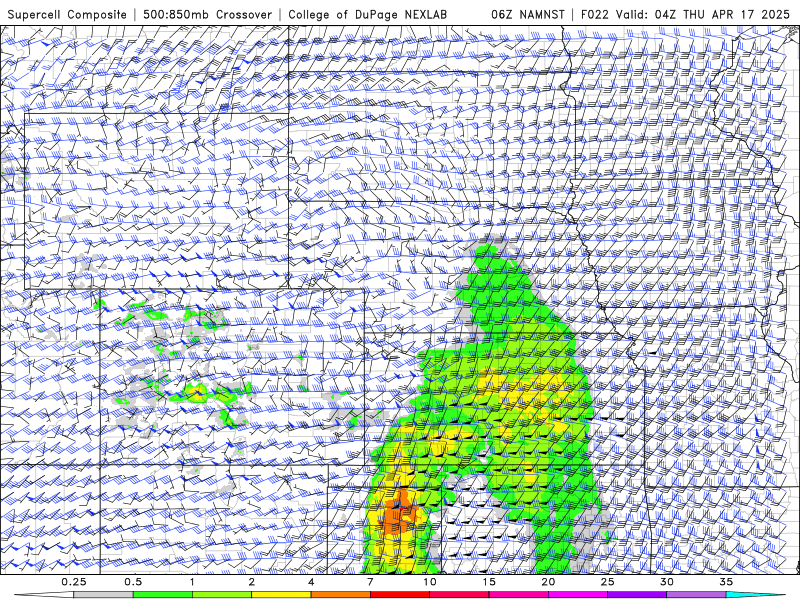Viewport: 800px width, 600px height.
Task: Click the legend value 30
Action: tap(667, 582)
